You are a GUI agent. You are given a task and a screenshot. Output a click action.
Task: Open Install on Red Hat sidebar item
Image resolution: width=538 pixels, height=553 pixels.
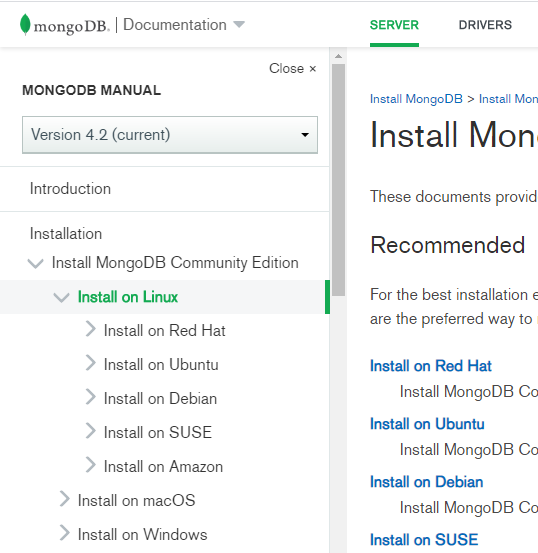(x=164, y=331)
